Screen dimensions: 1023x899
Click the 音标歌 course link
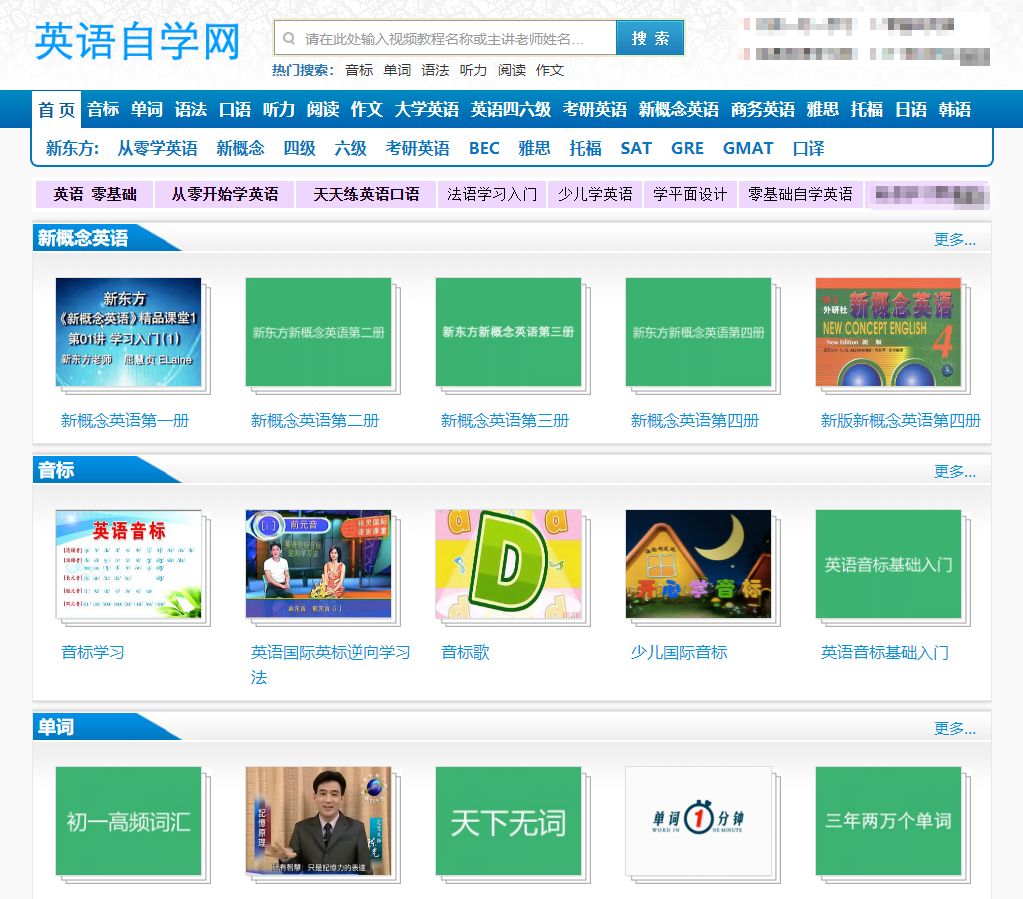pyautogui.click(x=464, y=652)
